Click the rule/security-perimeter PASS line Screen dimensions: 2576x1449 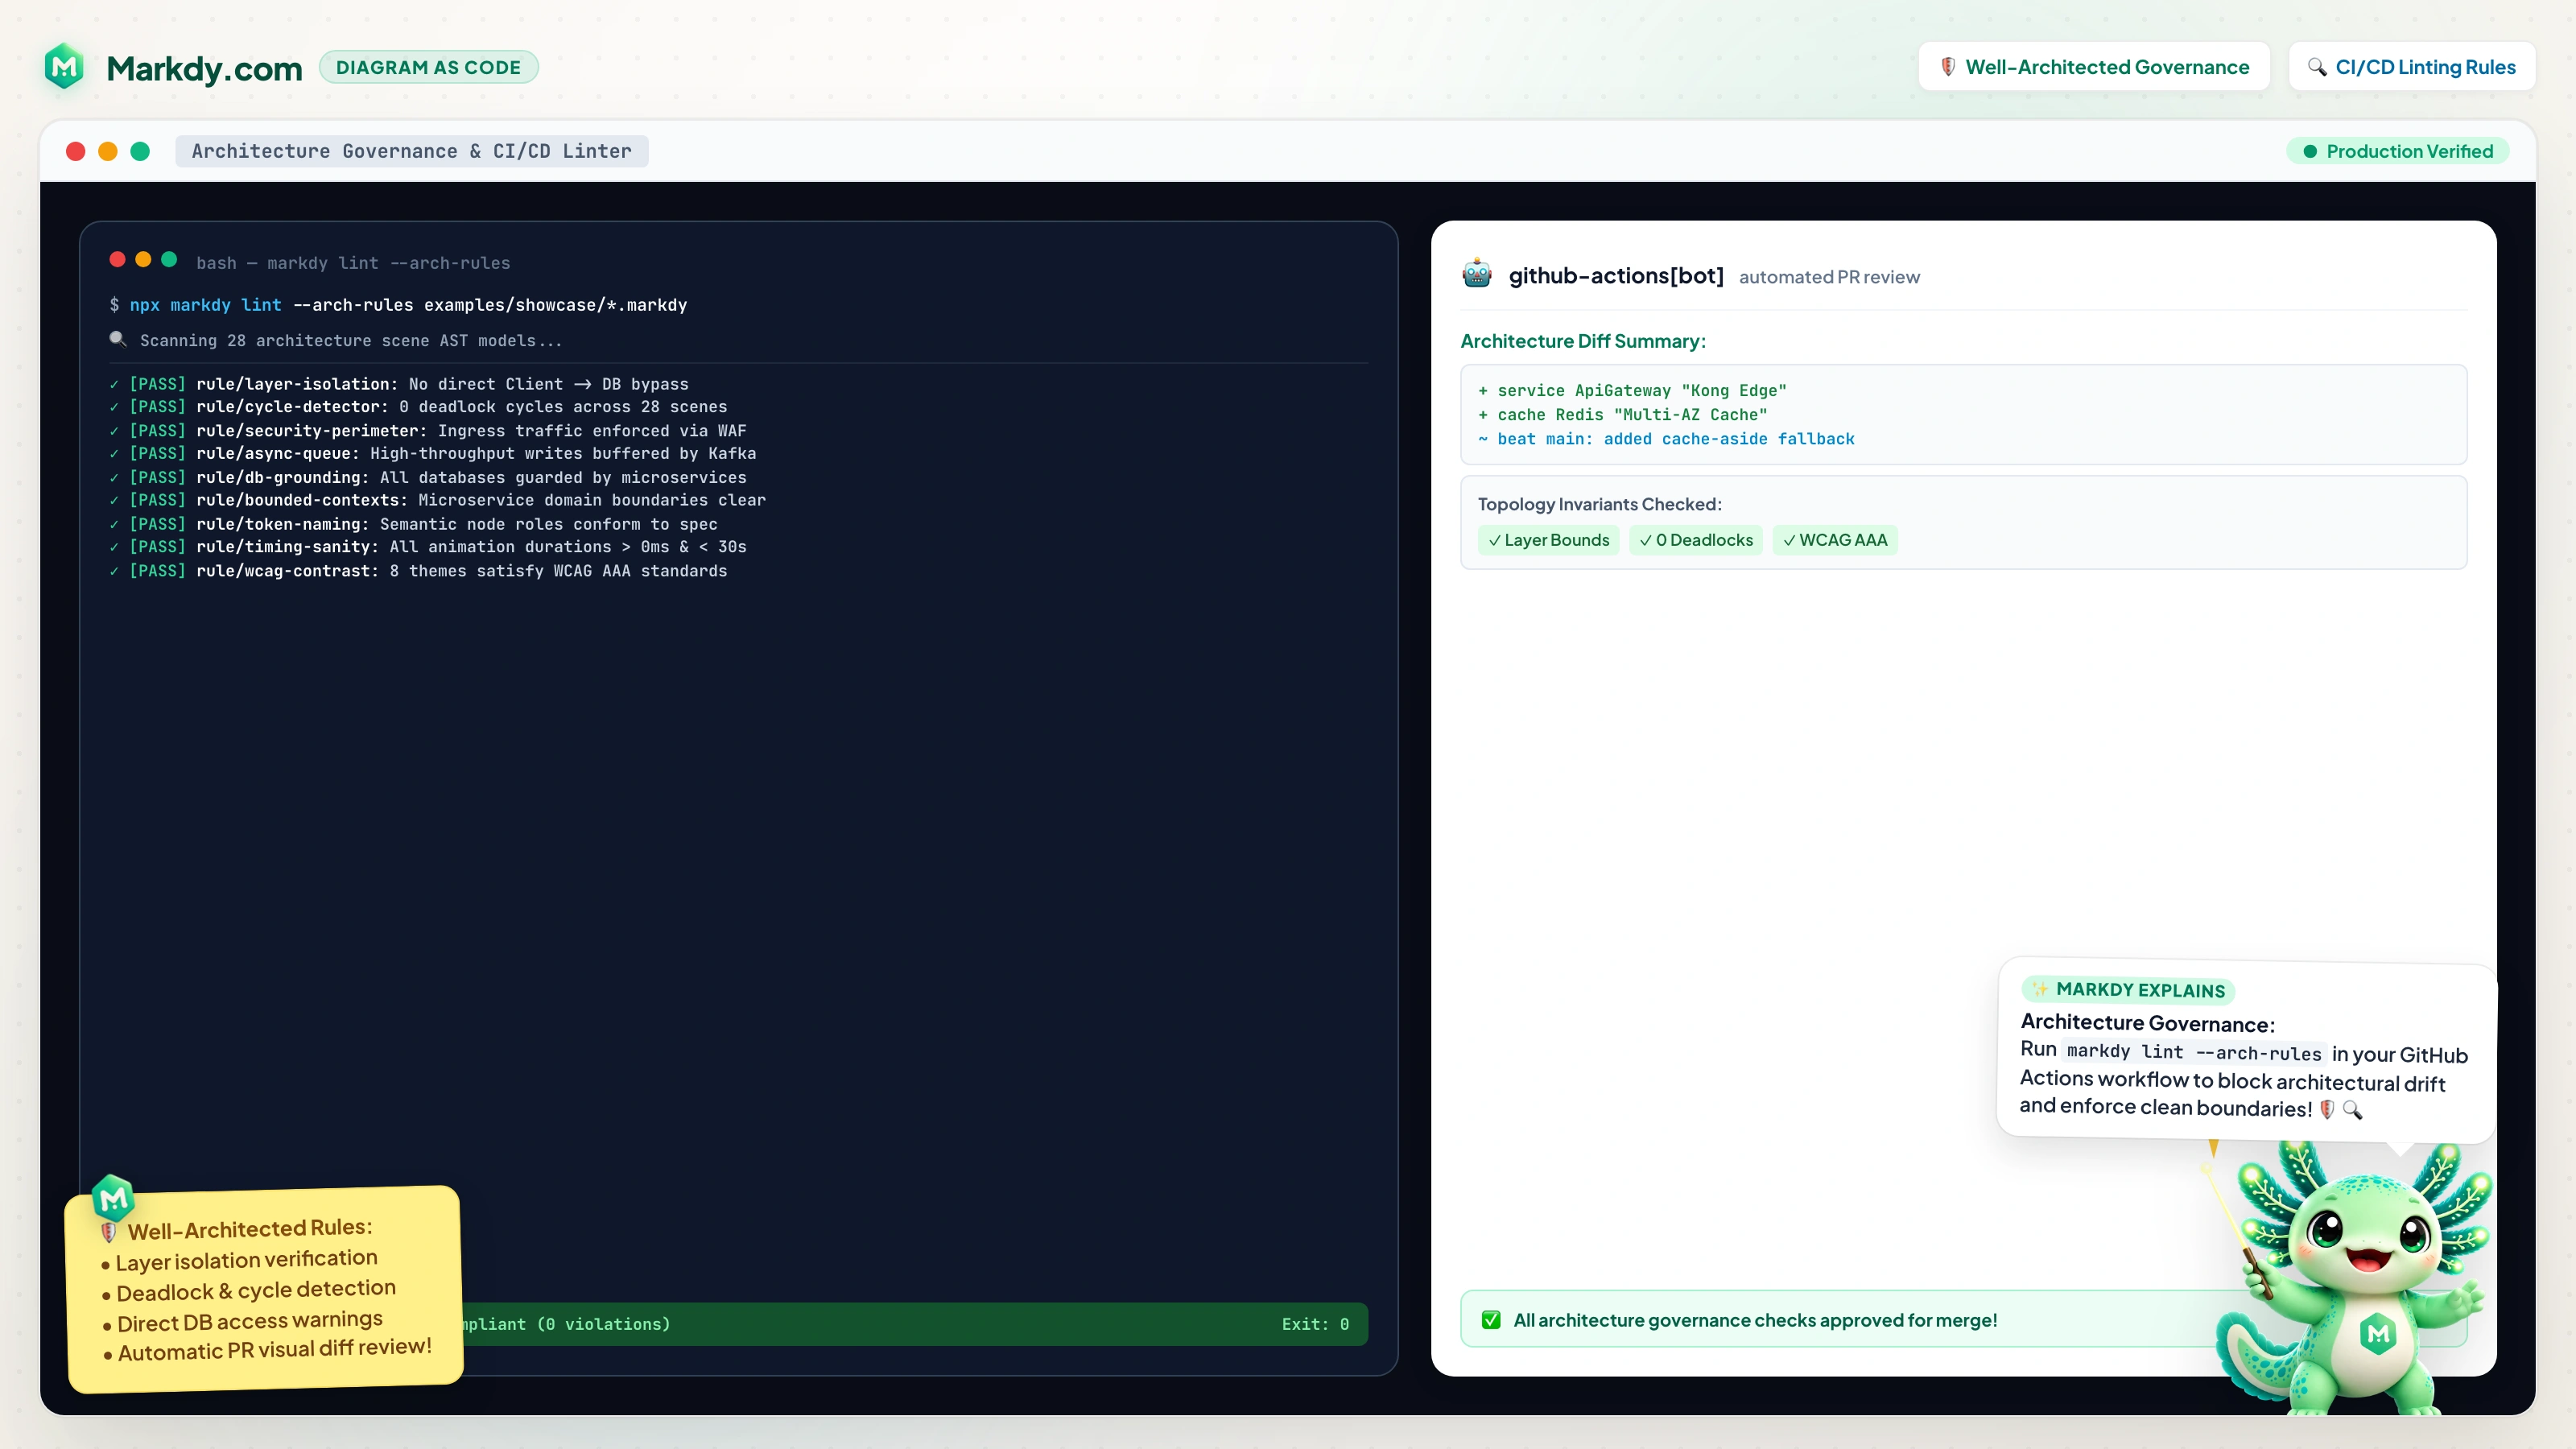[x=428, y=431]
